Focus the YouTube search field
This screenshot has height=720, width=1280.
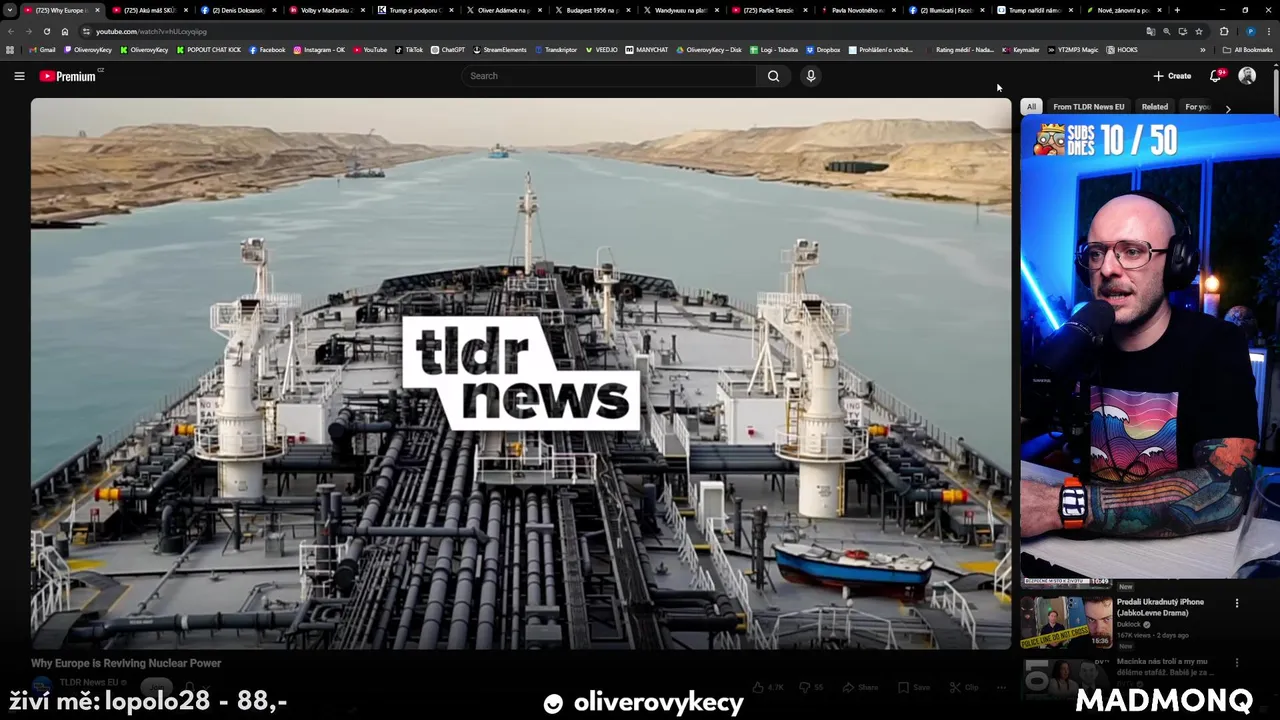(610, 76)
